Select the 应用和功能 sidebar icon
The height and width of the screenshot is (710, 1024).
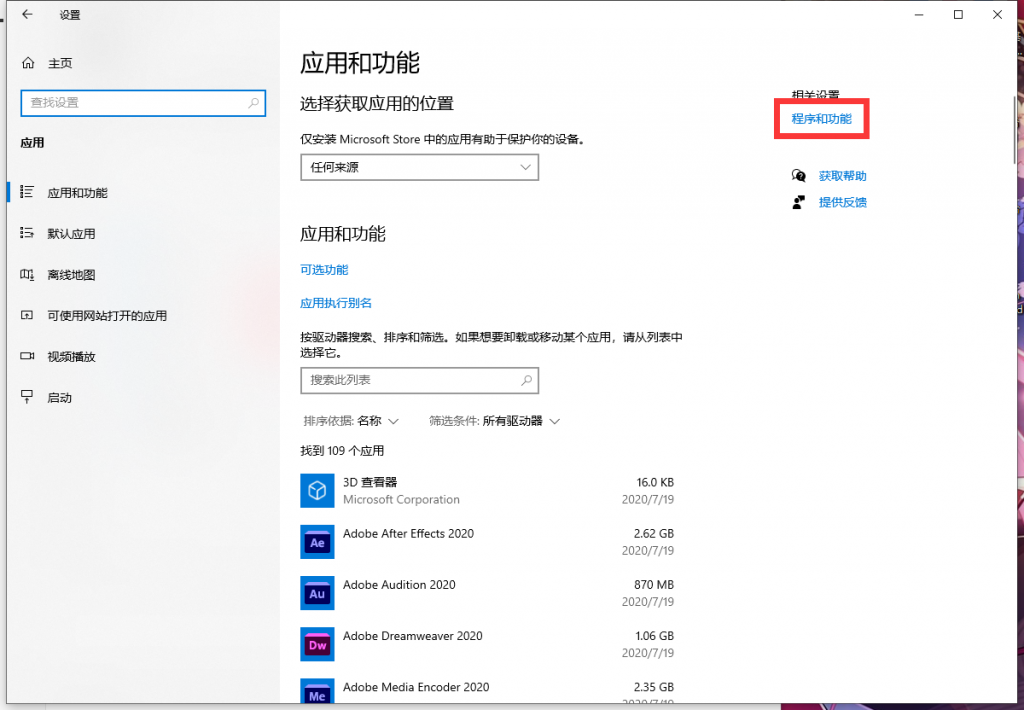click(x=27, y=192)
